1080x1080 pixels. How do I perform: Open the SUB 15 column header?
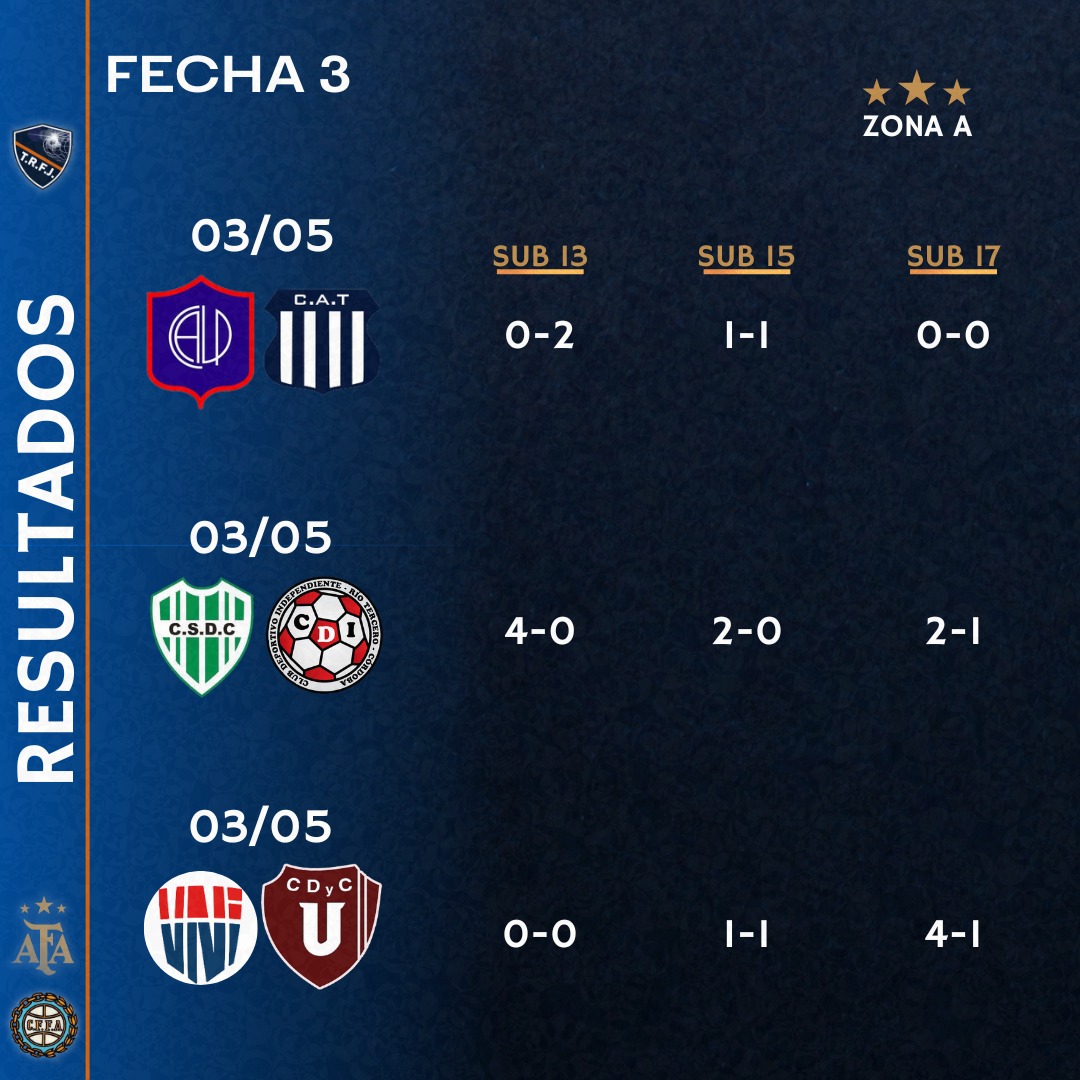coord(746,257)
